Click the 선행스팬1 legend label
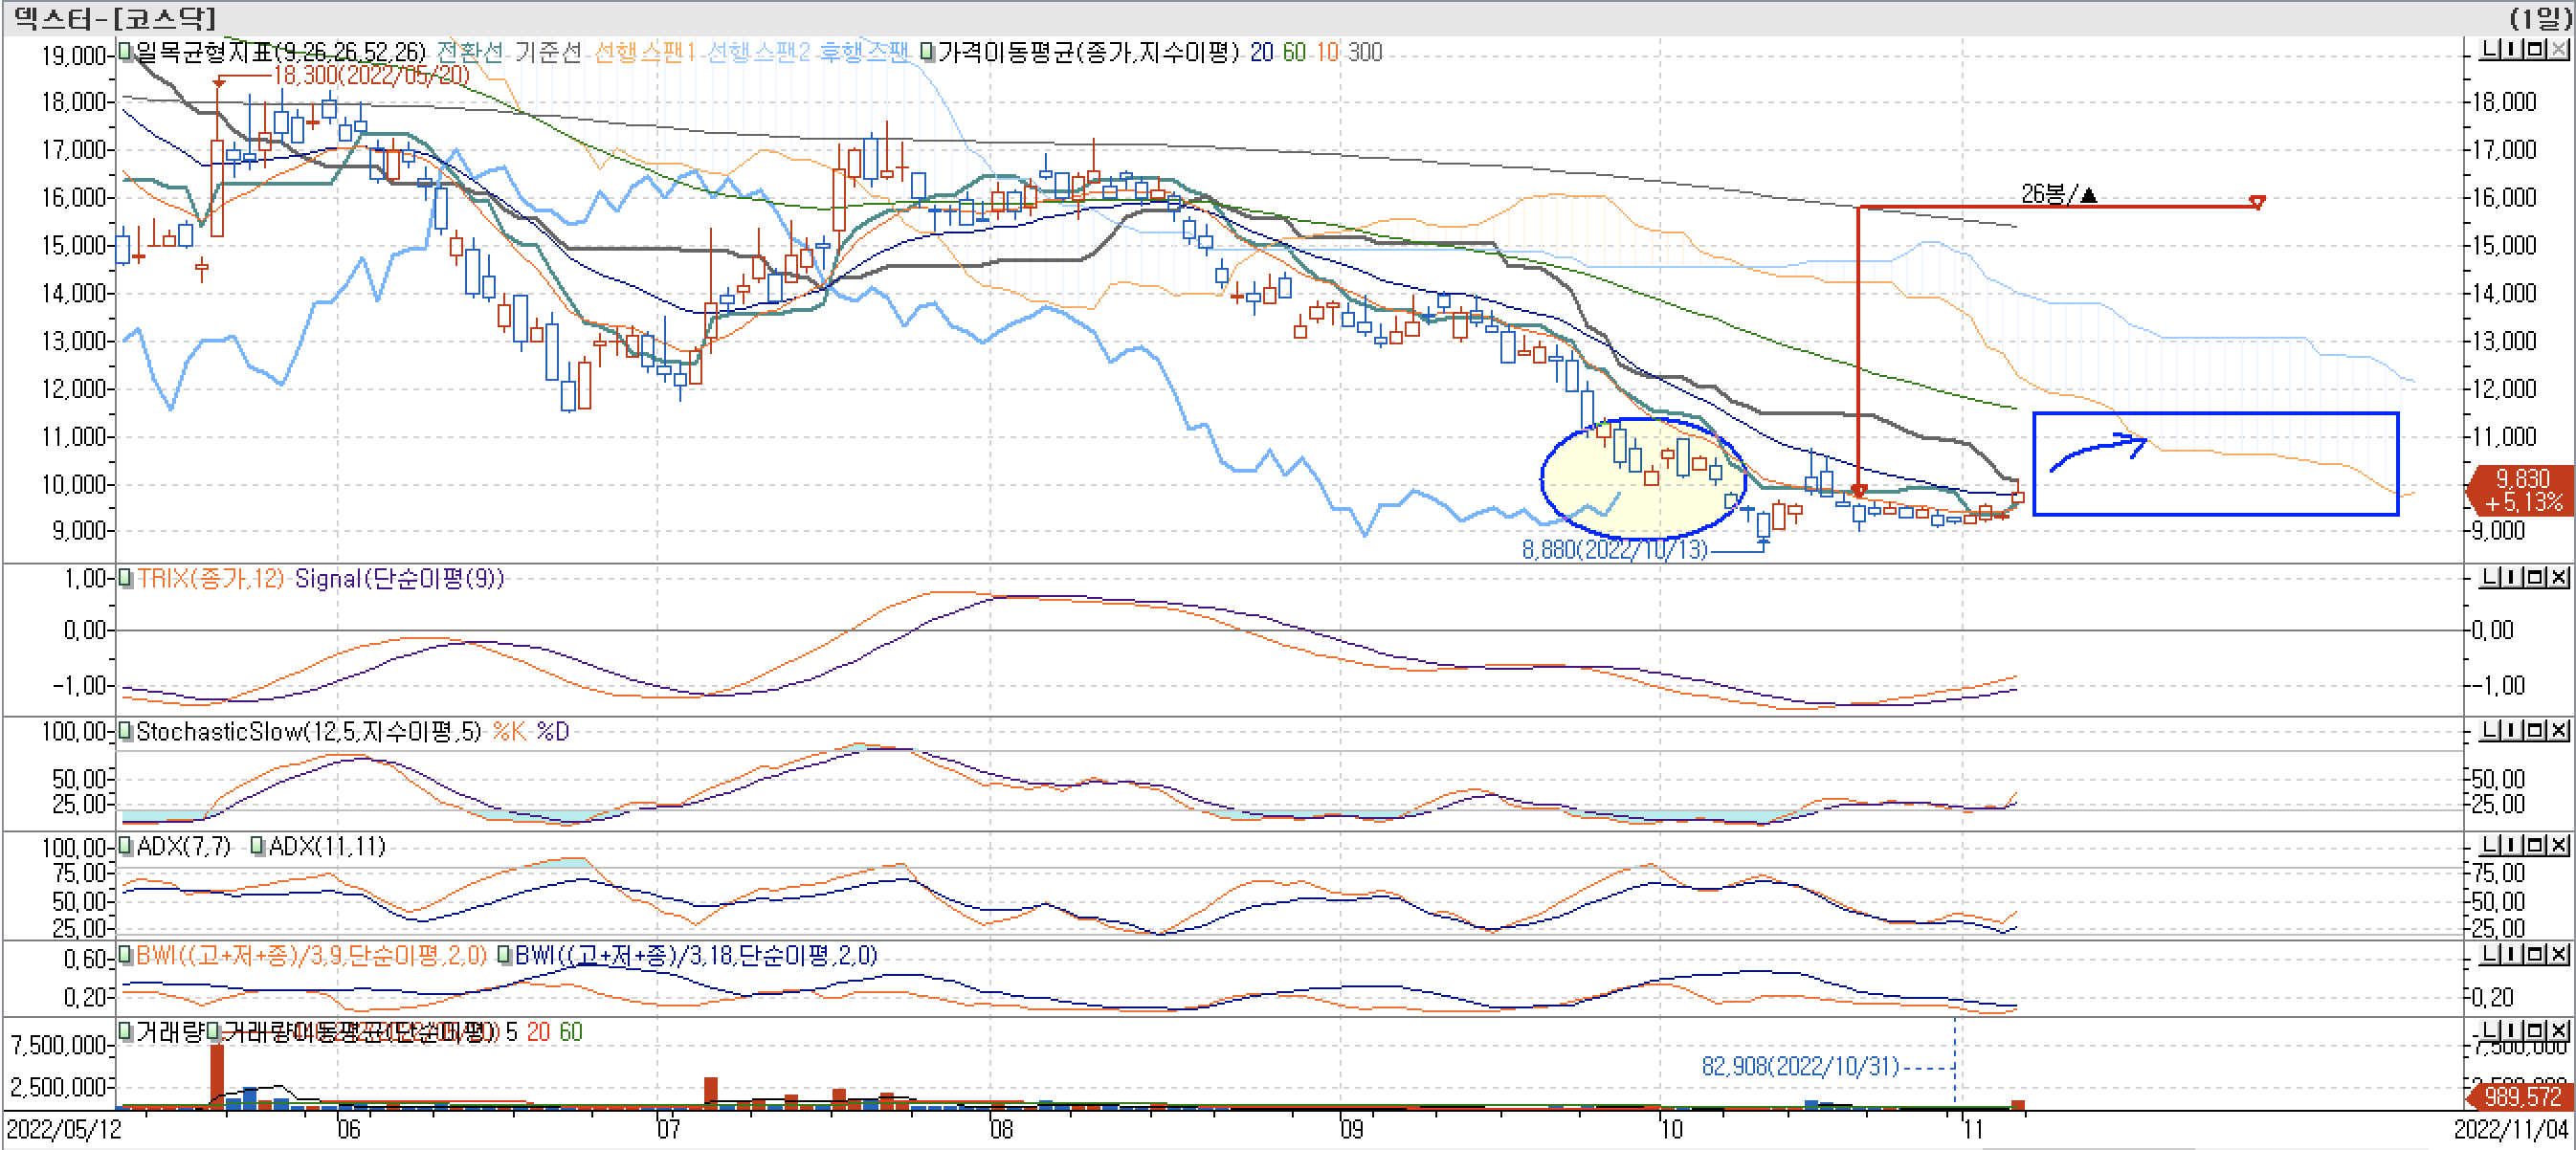This screenshot has height=1150, width=2576. [x=644, y=52]
